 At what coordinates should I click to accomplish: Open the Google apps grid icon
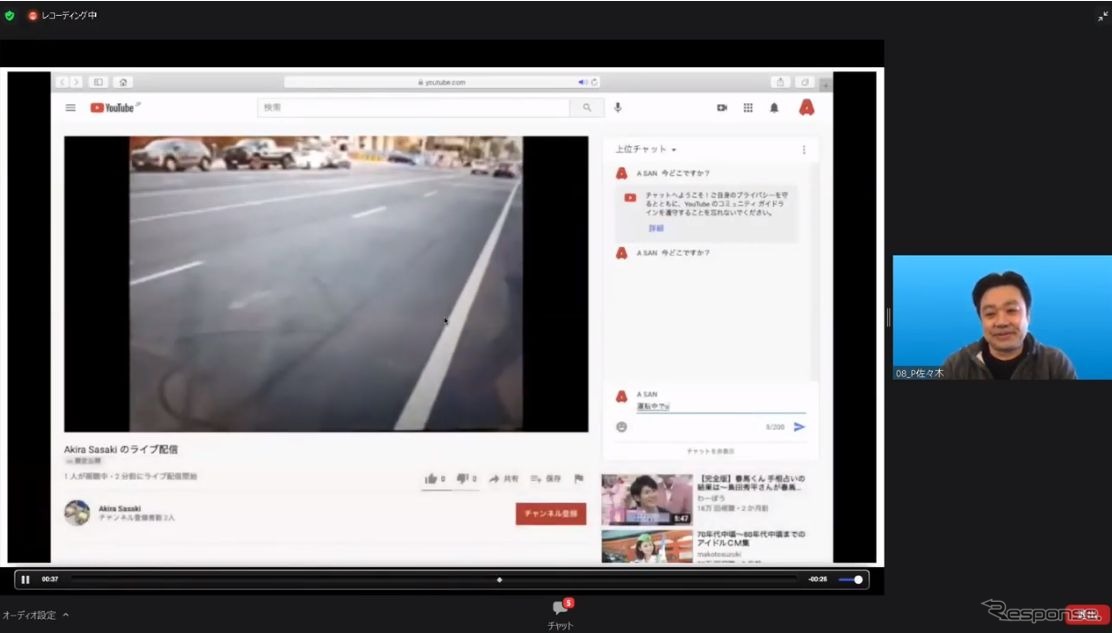pos(748,107)
